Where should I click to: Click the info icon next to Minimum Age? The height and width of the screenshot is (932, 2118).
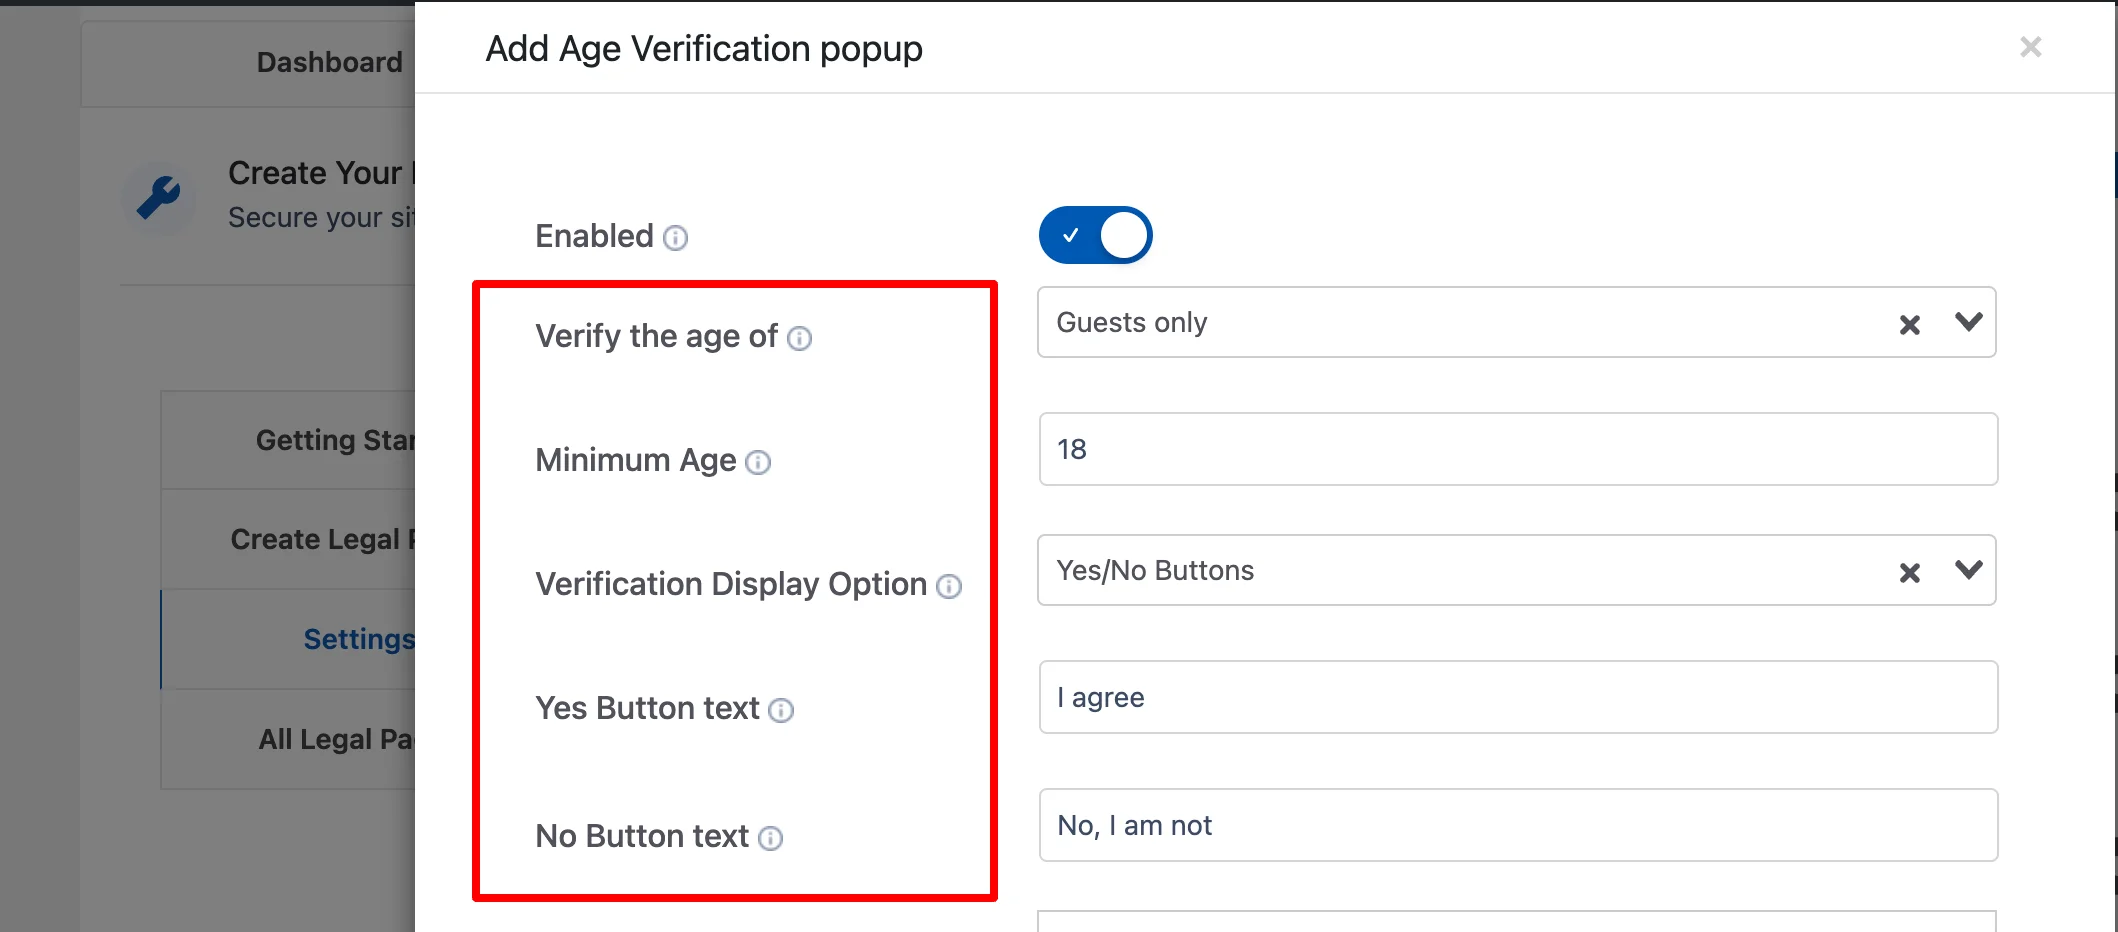(758, 462)
